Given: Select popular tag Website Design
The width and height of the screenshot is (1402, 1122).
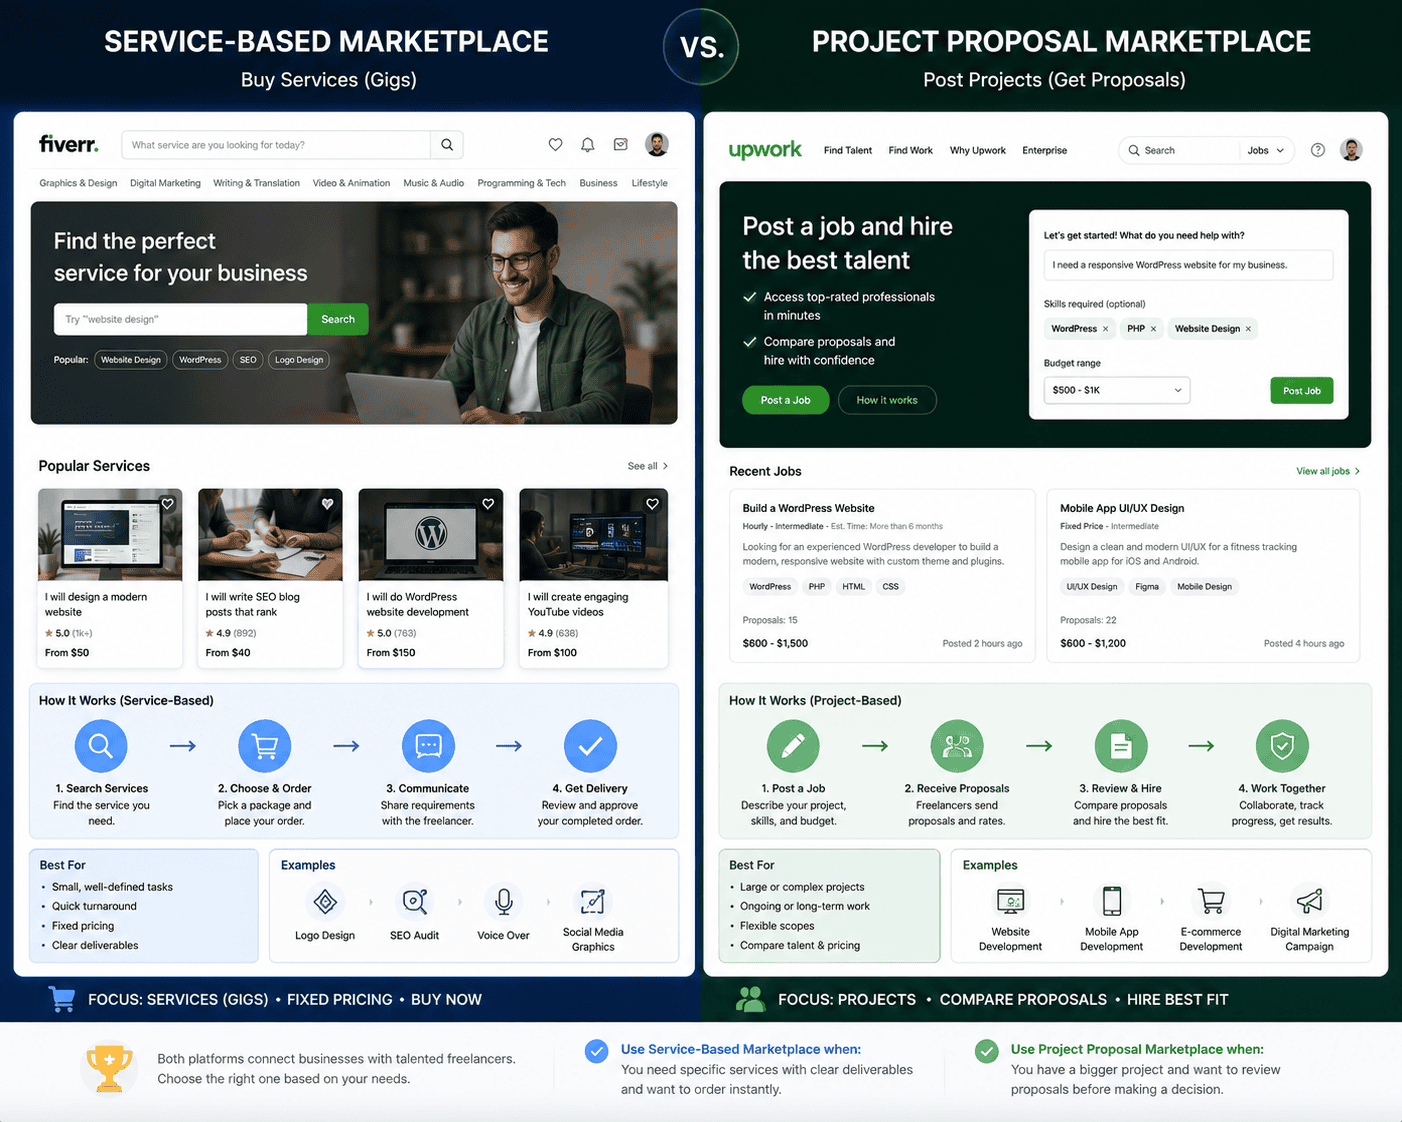Looking at the screenshot, I should pyautogui.click(x=131, y=360).
